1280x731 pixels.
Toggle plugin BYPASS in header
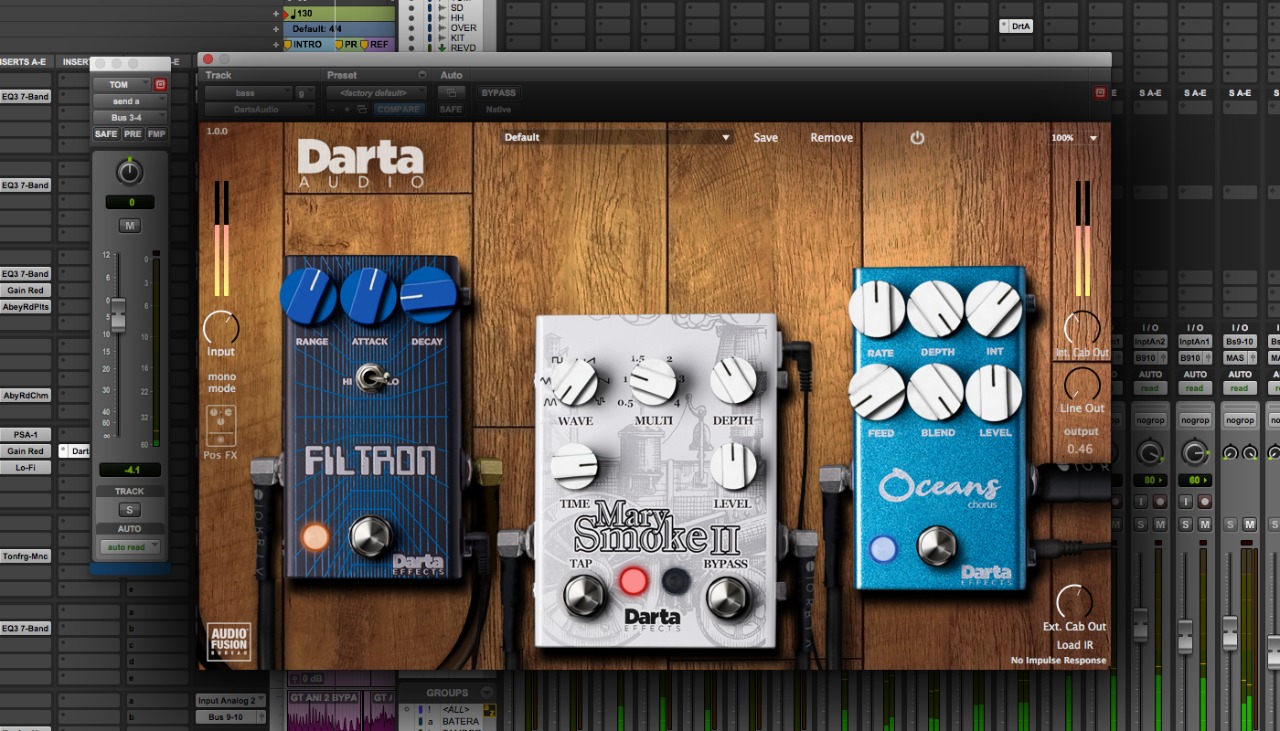498,93
